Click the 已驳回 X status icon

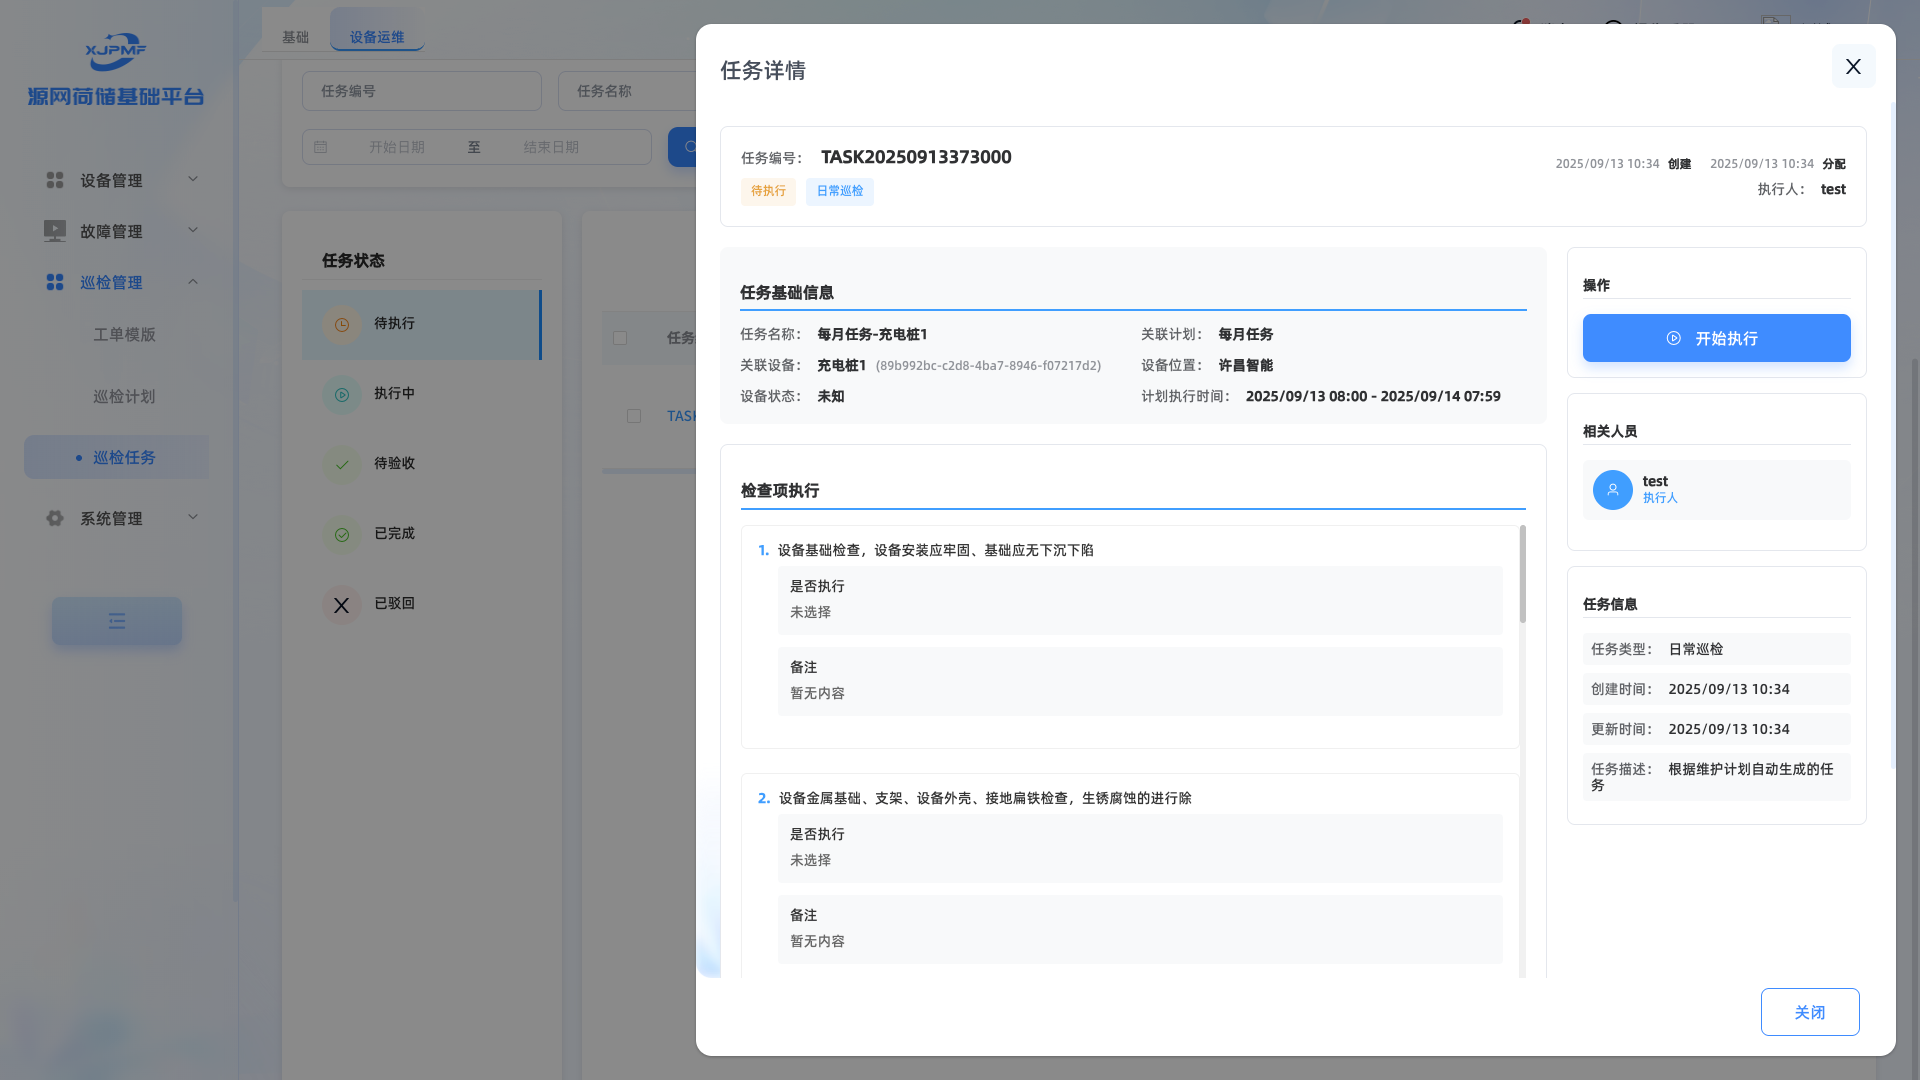[x=341, y=605]
